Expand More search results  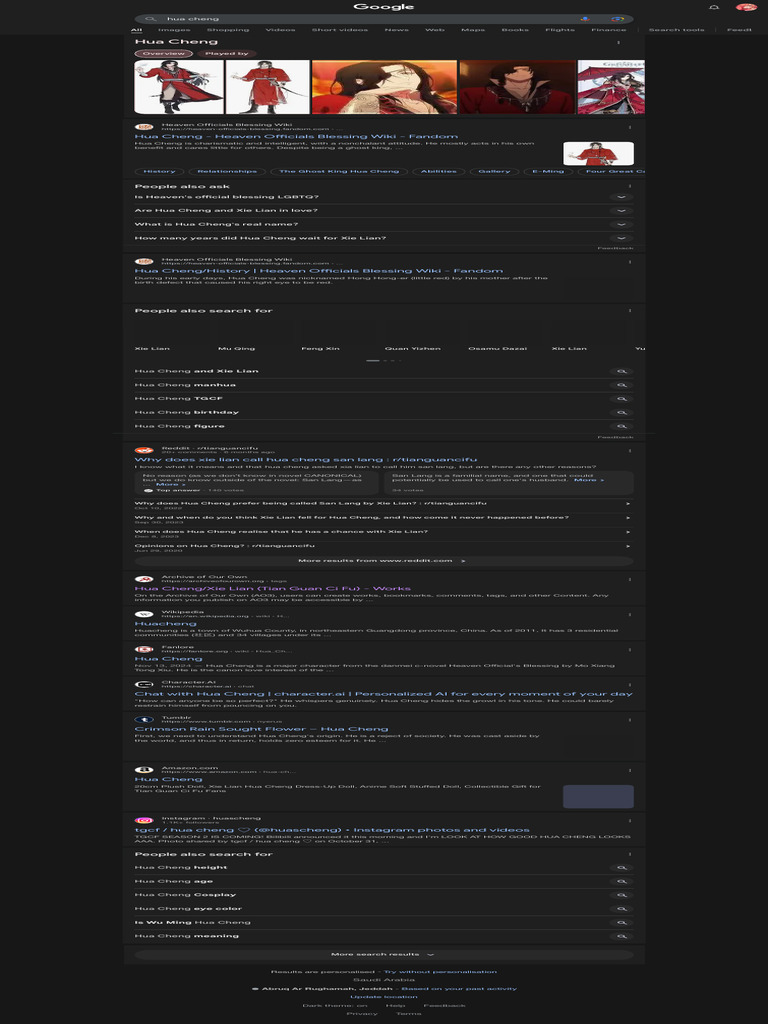tap(384, 954)
